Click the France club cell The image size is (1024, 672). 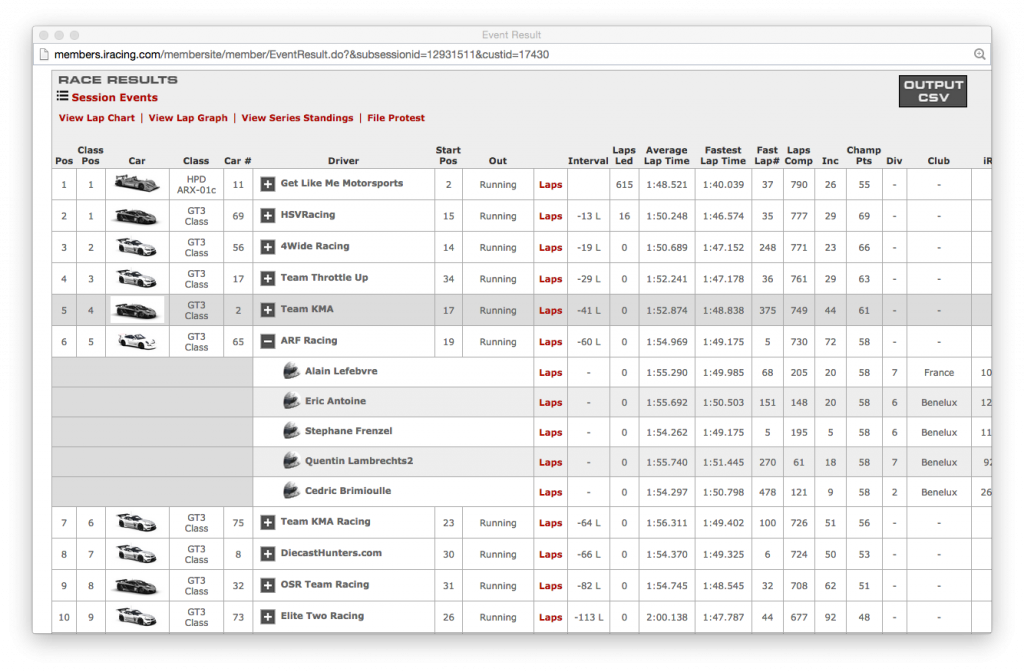click(938, 372)
